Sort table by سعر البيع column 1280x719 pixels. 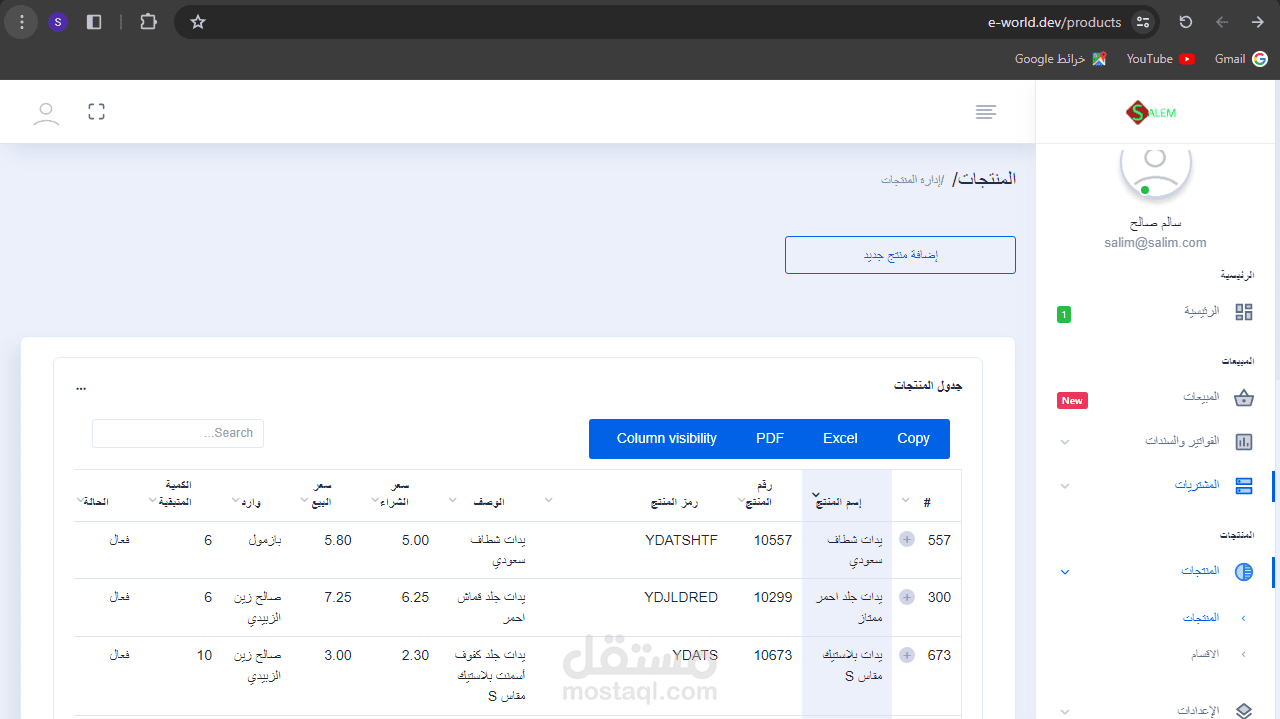(326, 495)
